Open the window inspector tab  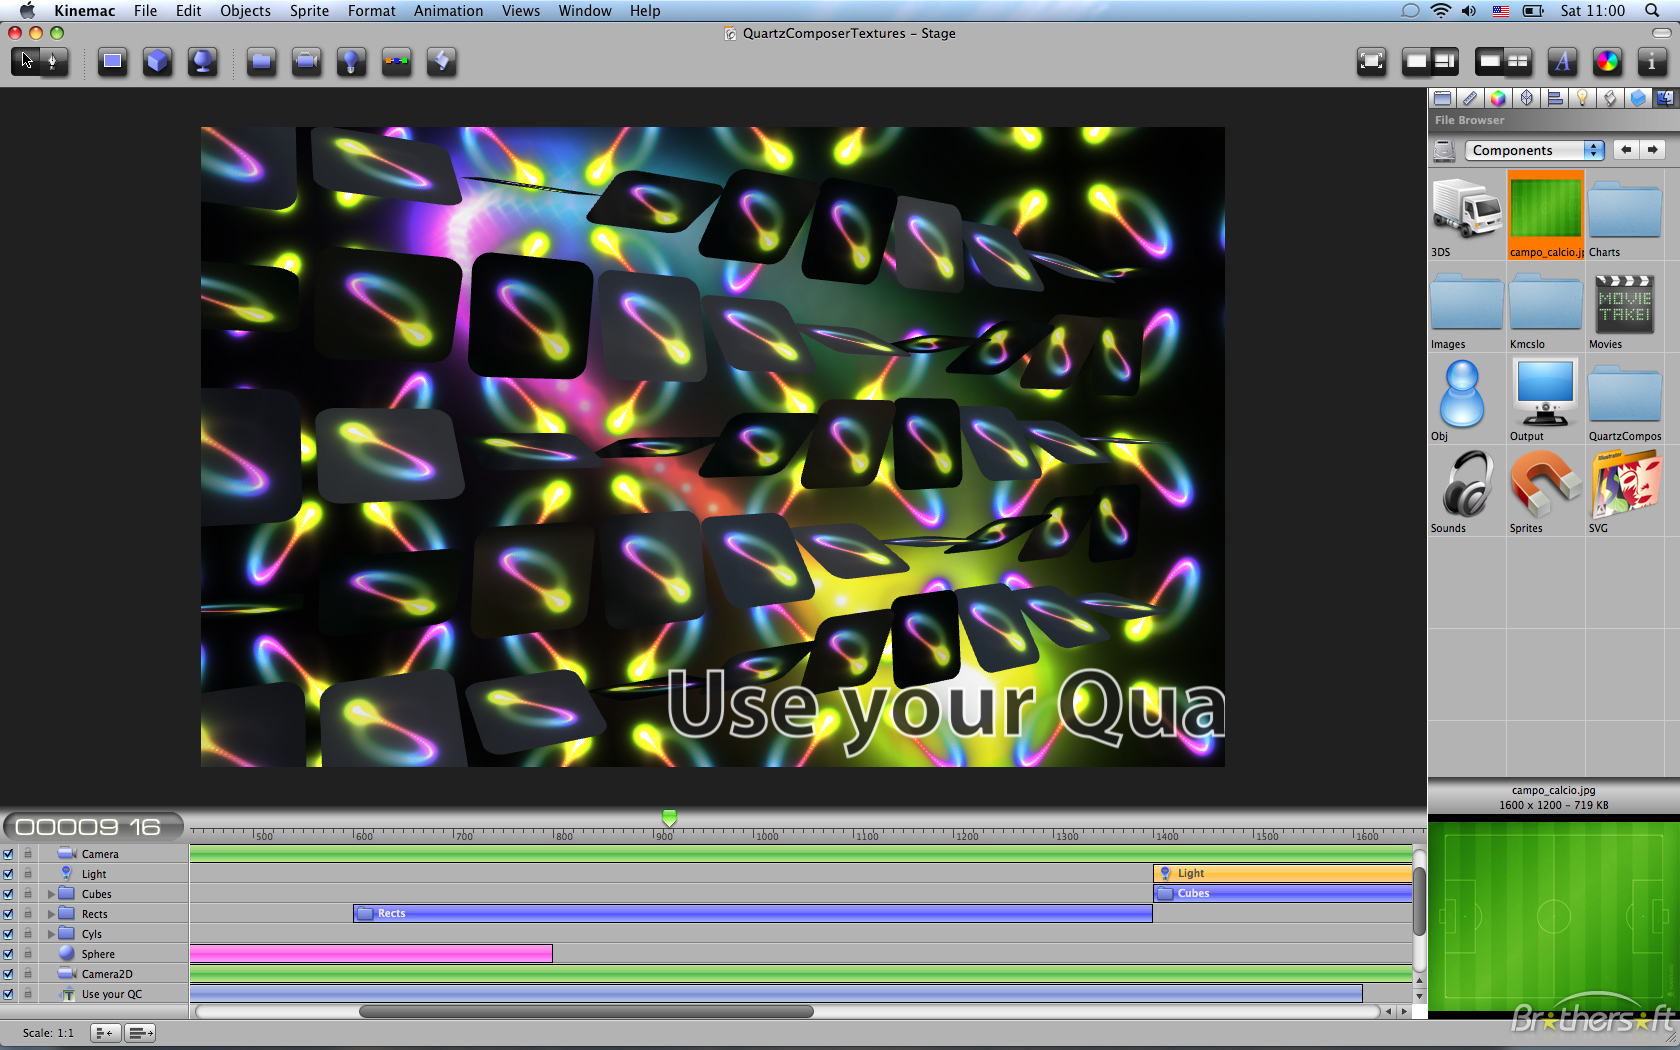coord(1442,98)
